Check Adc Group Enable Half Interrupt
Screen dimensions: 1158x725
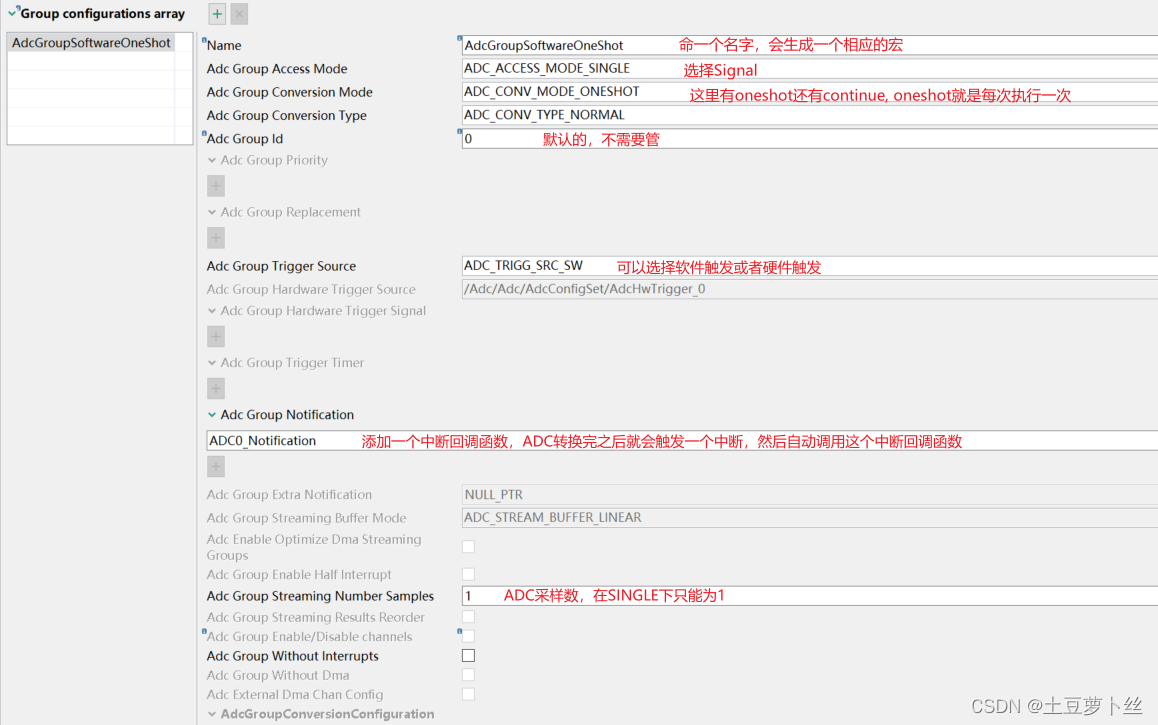pos(467,574)
